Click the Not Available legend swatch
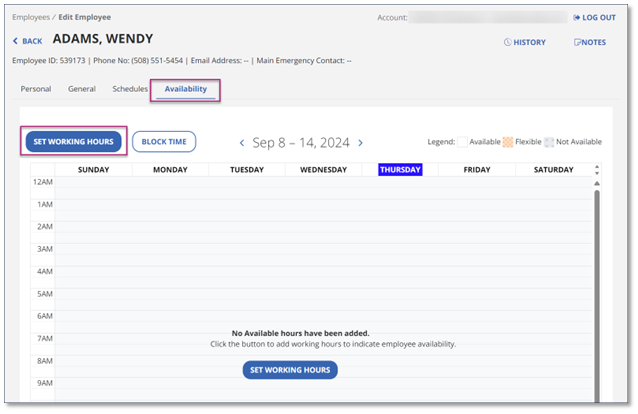Image resolution: width=638 pixels, height=414 pixels. (x=549, y=142)
